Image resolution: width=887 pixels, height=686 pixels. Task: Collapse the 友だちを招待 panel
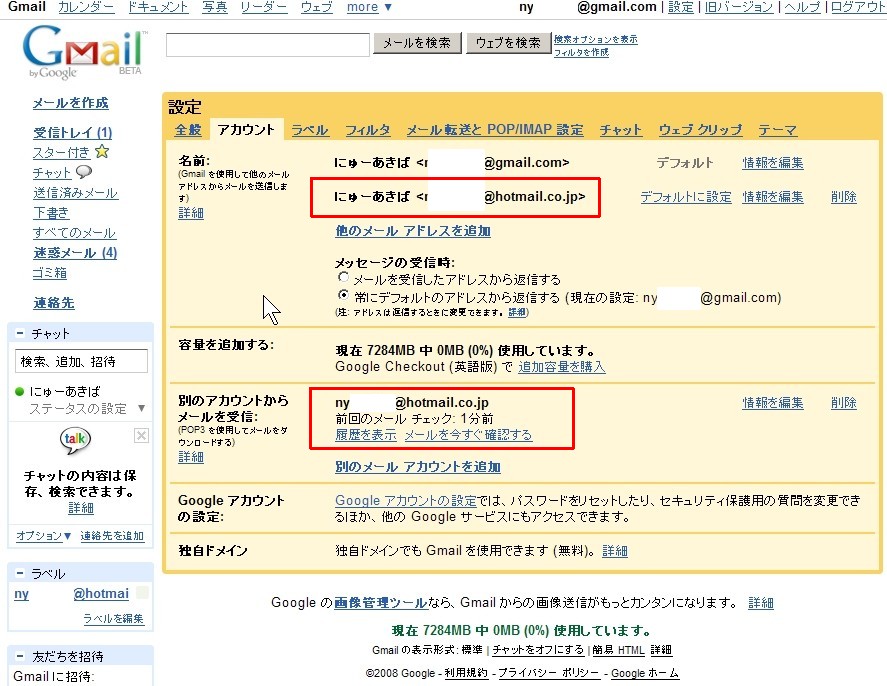coord(20,656)
